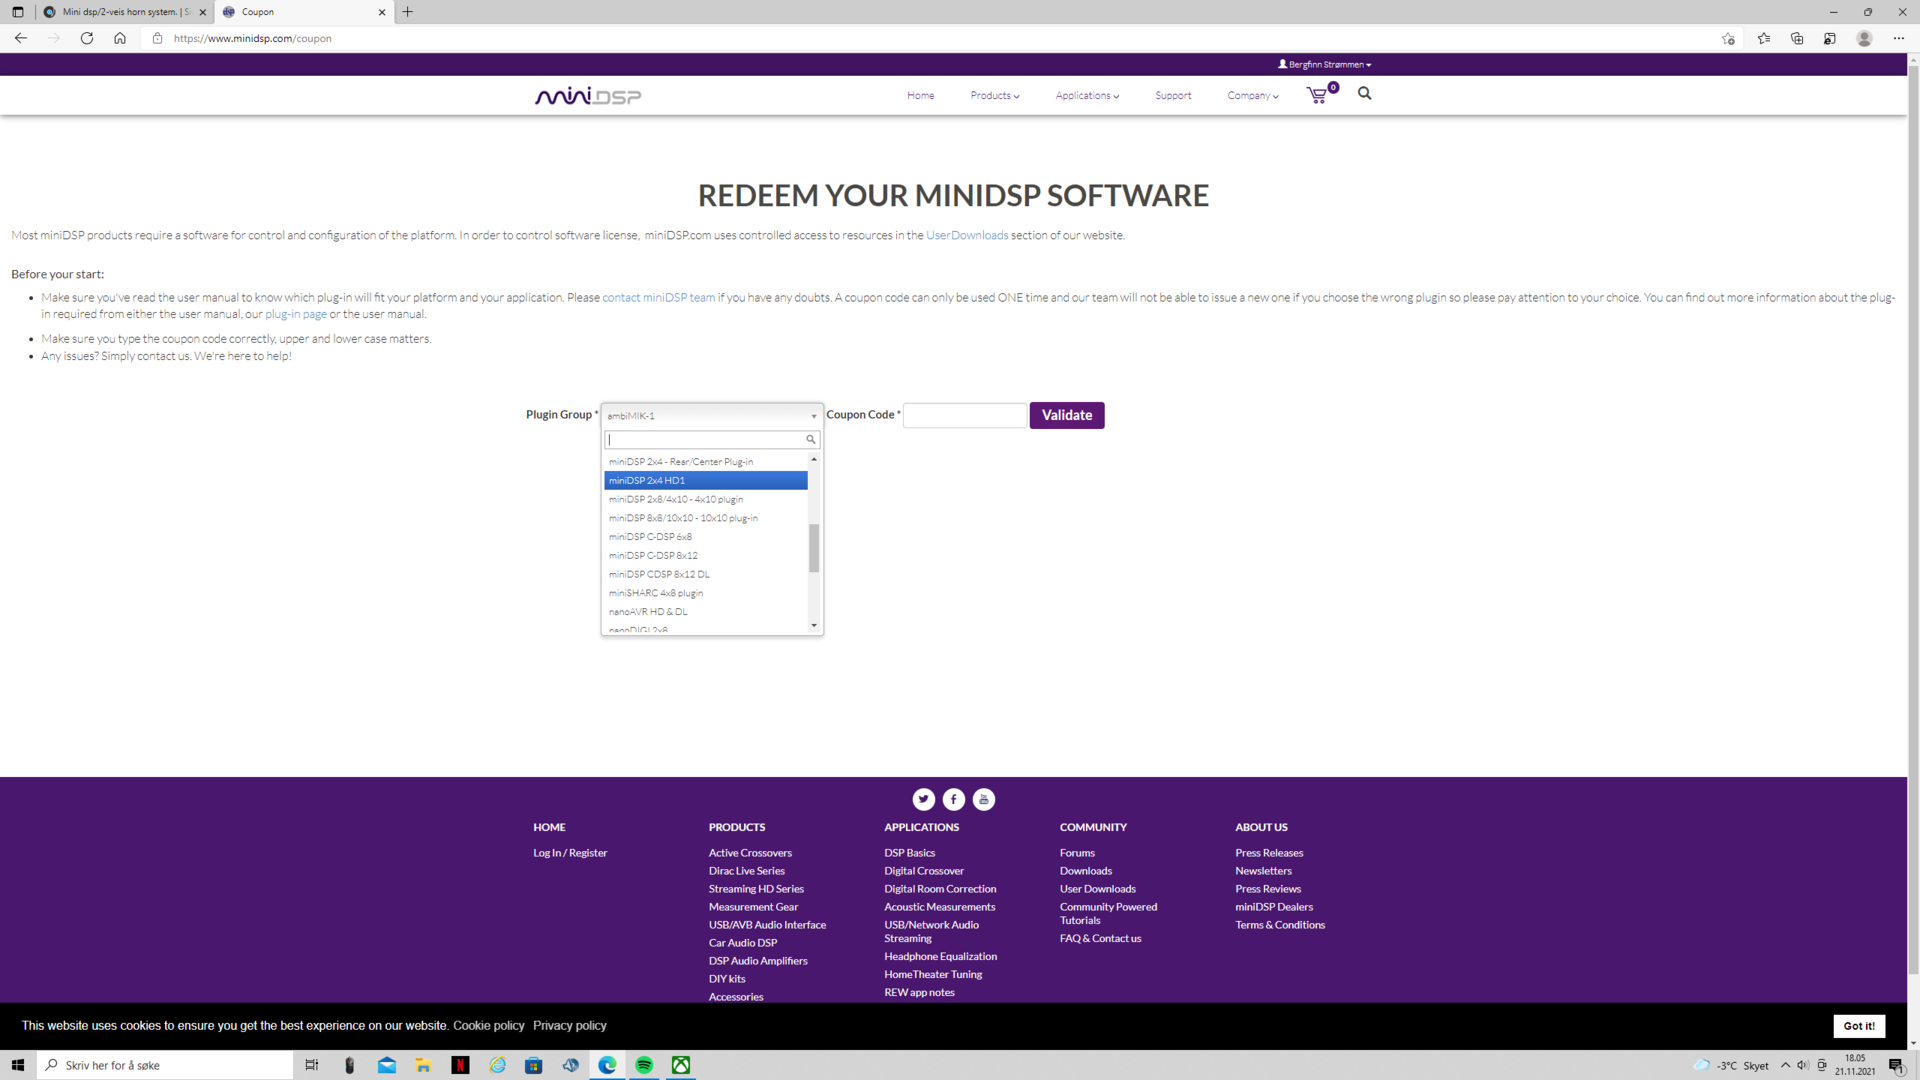The width and height of the screenshot is (1920, 1080).
Task: Open Spotify from the Windows taskbar
Action: pos(644,1065)
